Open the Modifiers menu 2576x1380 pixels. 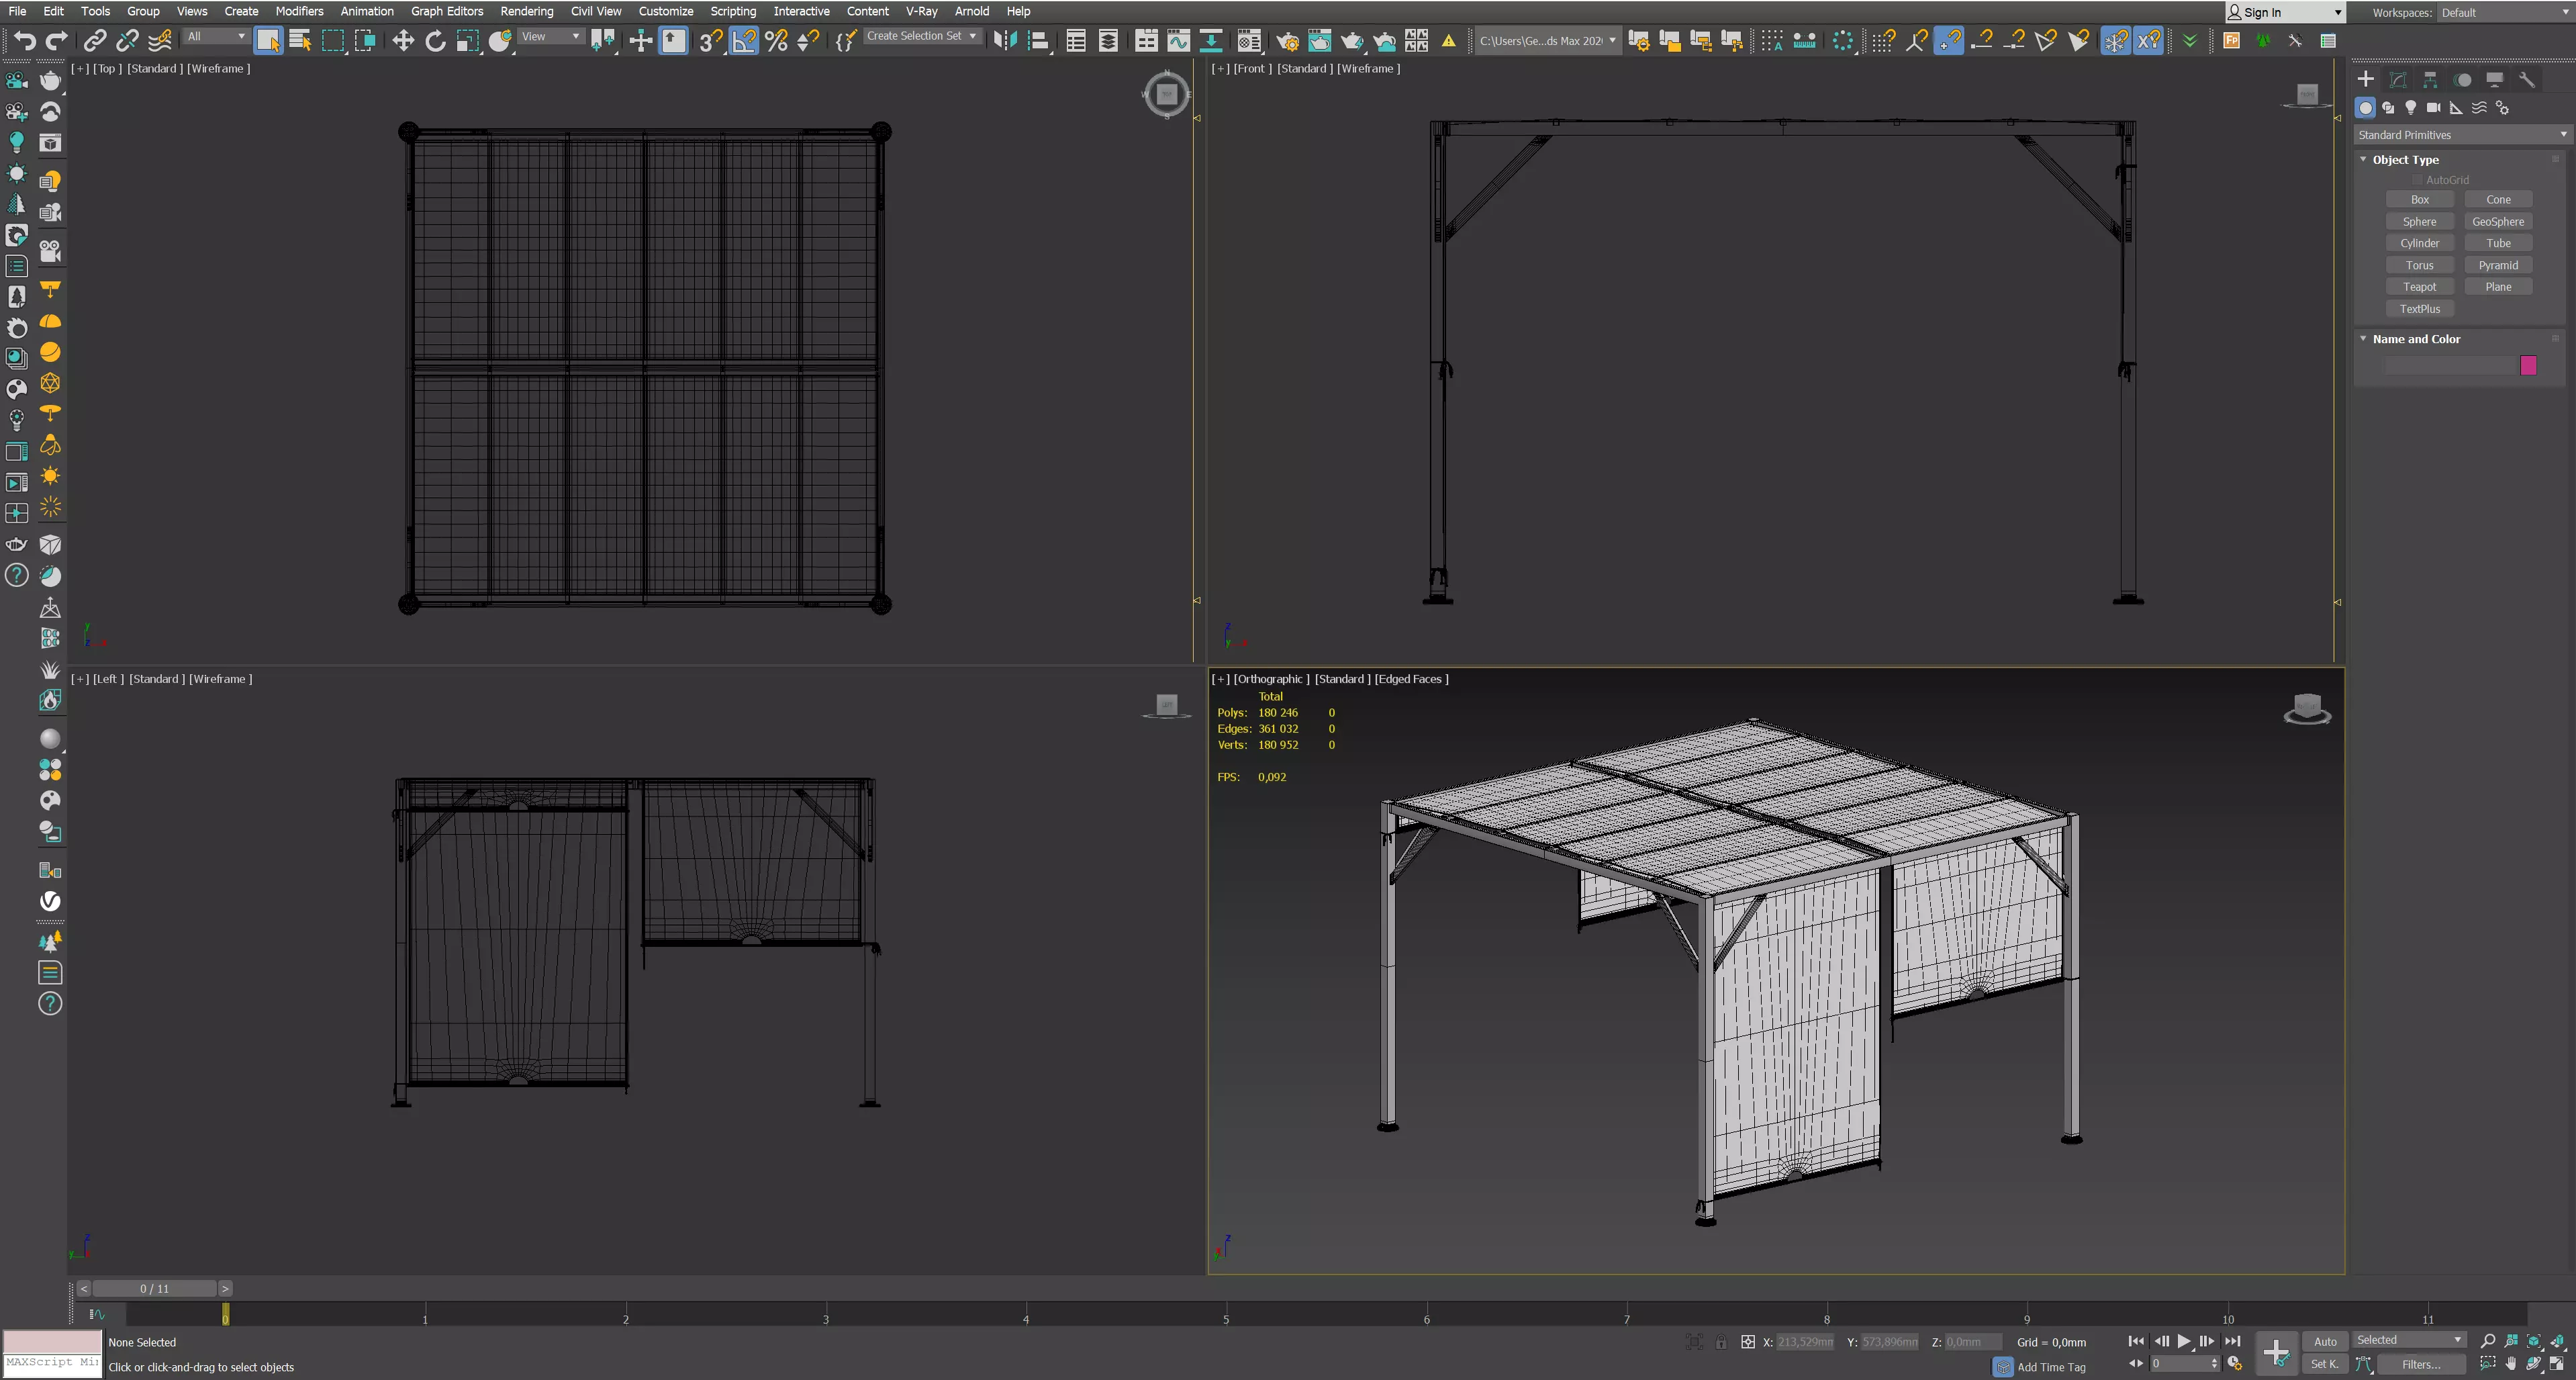tap(299, 11)
